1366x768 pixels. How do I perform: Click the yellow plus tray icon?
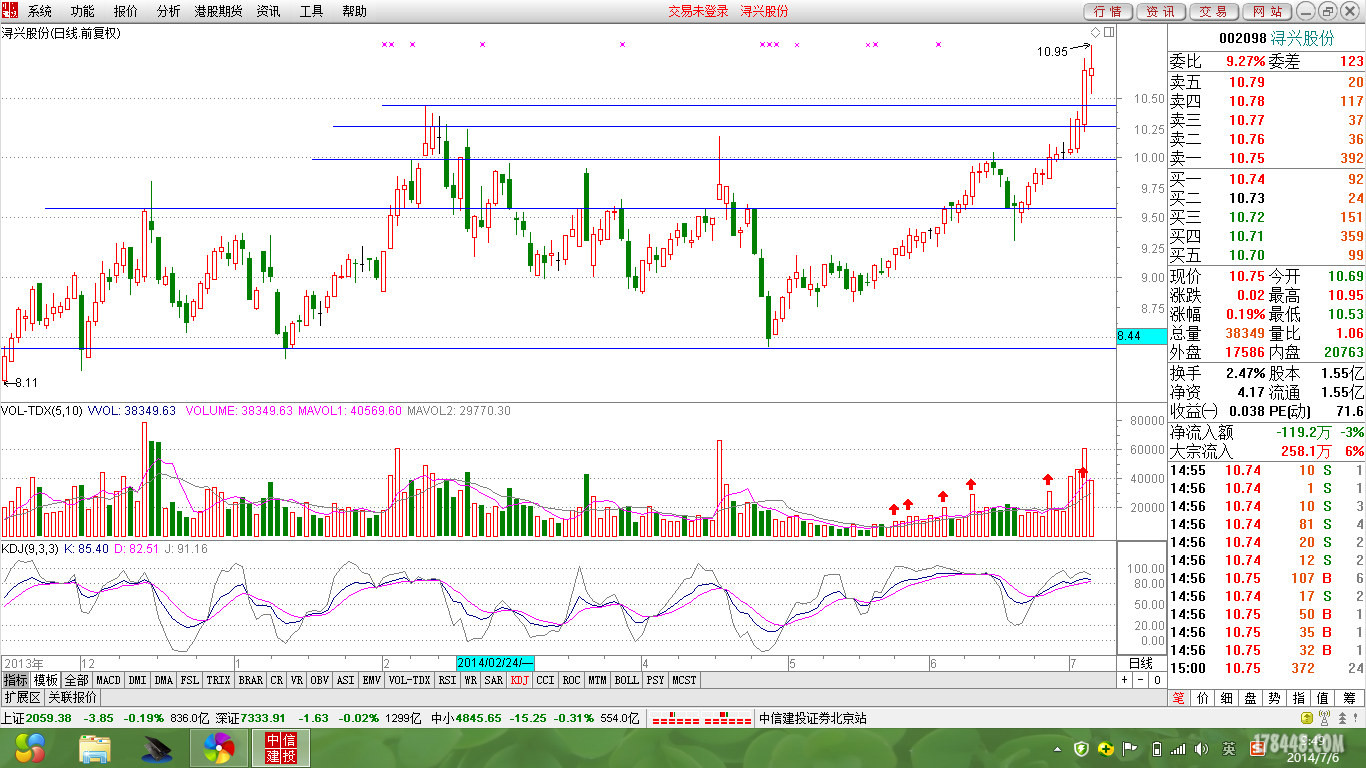pyautogui.click(x=1106, y=748)
